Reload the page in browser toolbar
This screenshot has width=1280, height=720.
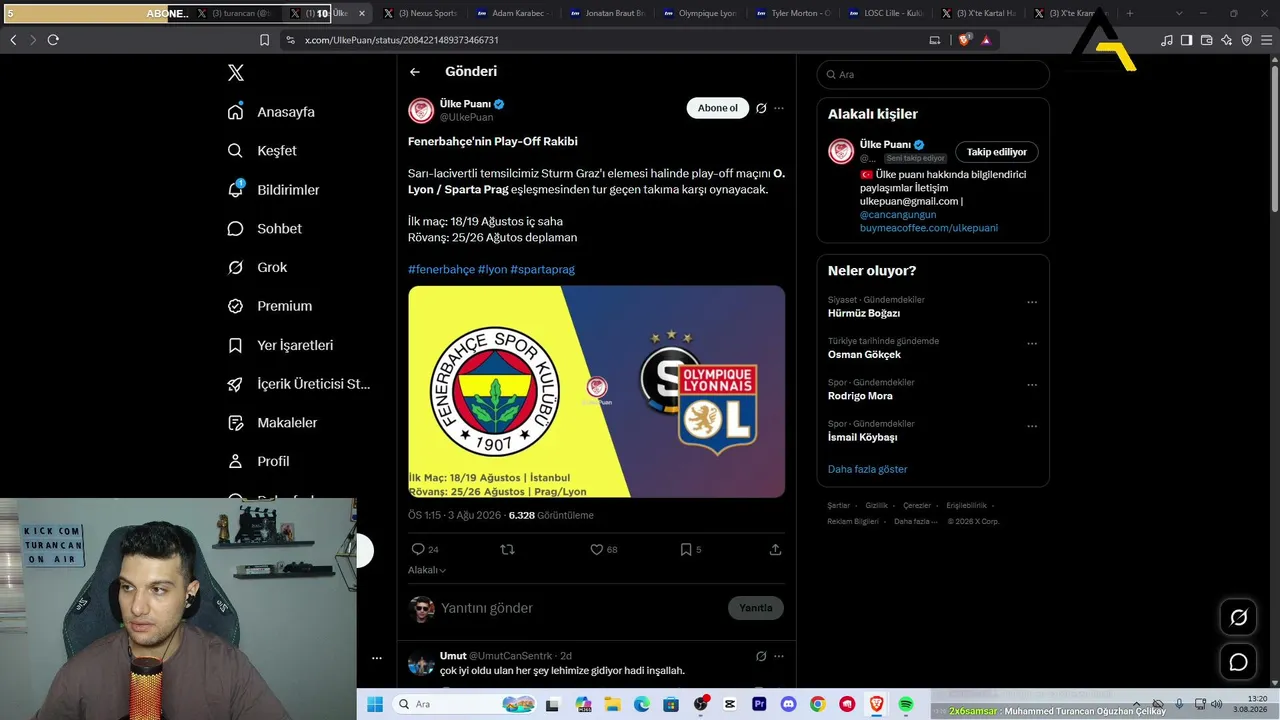(53, 40)
